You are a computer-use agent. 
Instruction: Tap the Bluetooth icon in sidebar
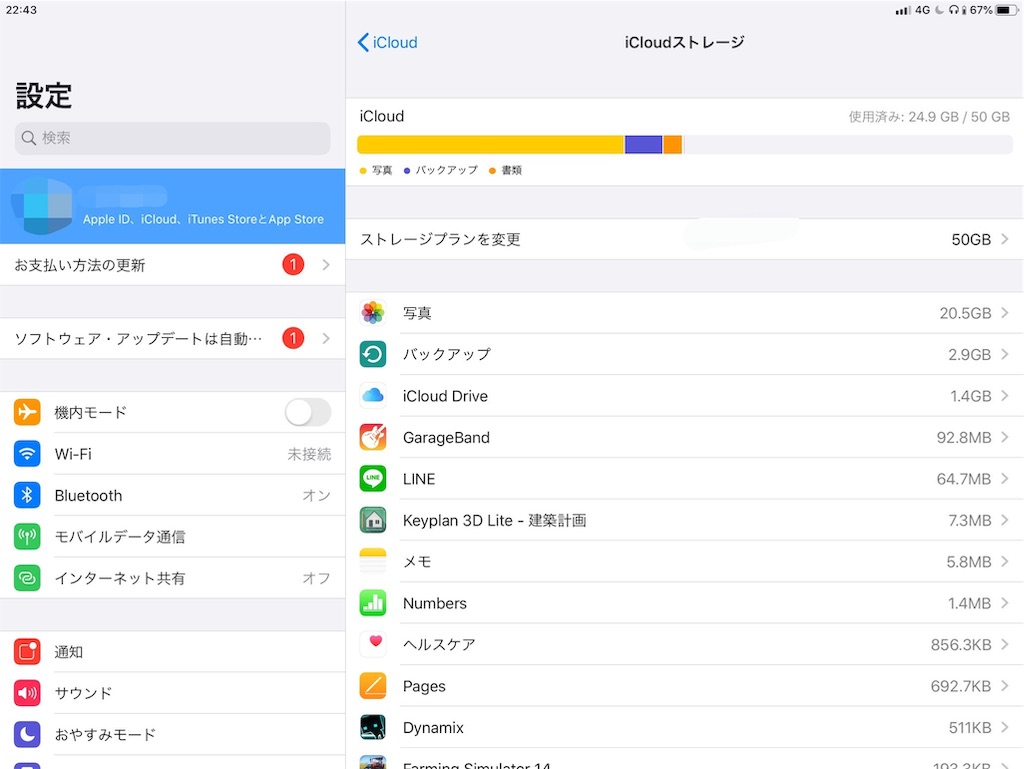click(27, 495)
